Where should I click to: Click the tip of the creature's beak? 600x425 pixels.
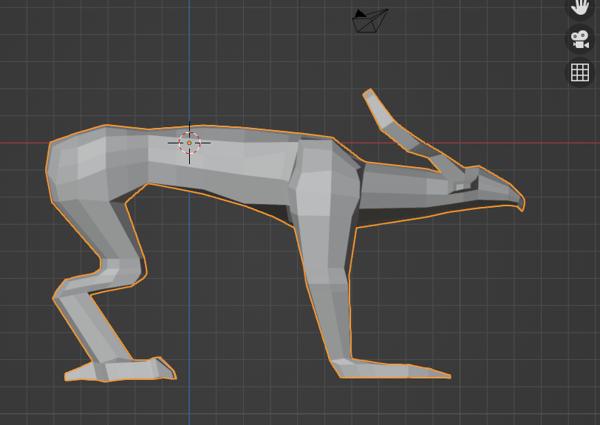521,204
